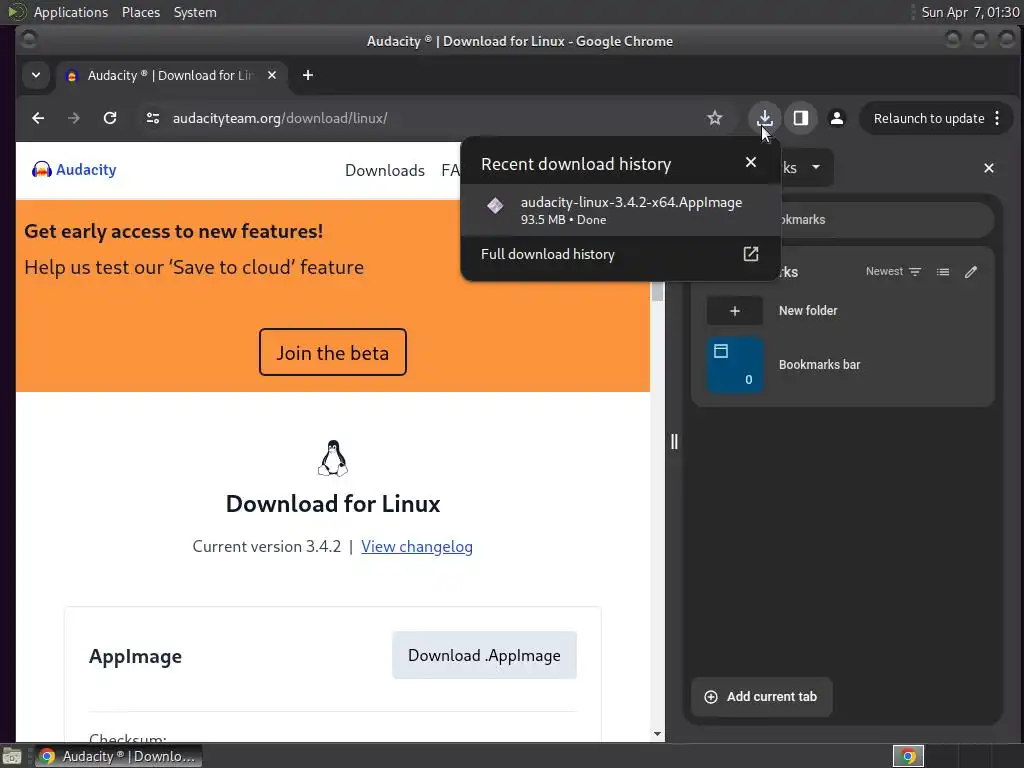
Task: Click the Linux penguin icon
Action: coord(333,458)
